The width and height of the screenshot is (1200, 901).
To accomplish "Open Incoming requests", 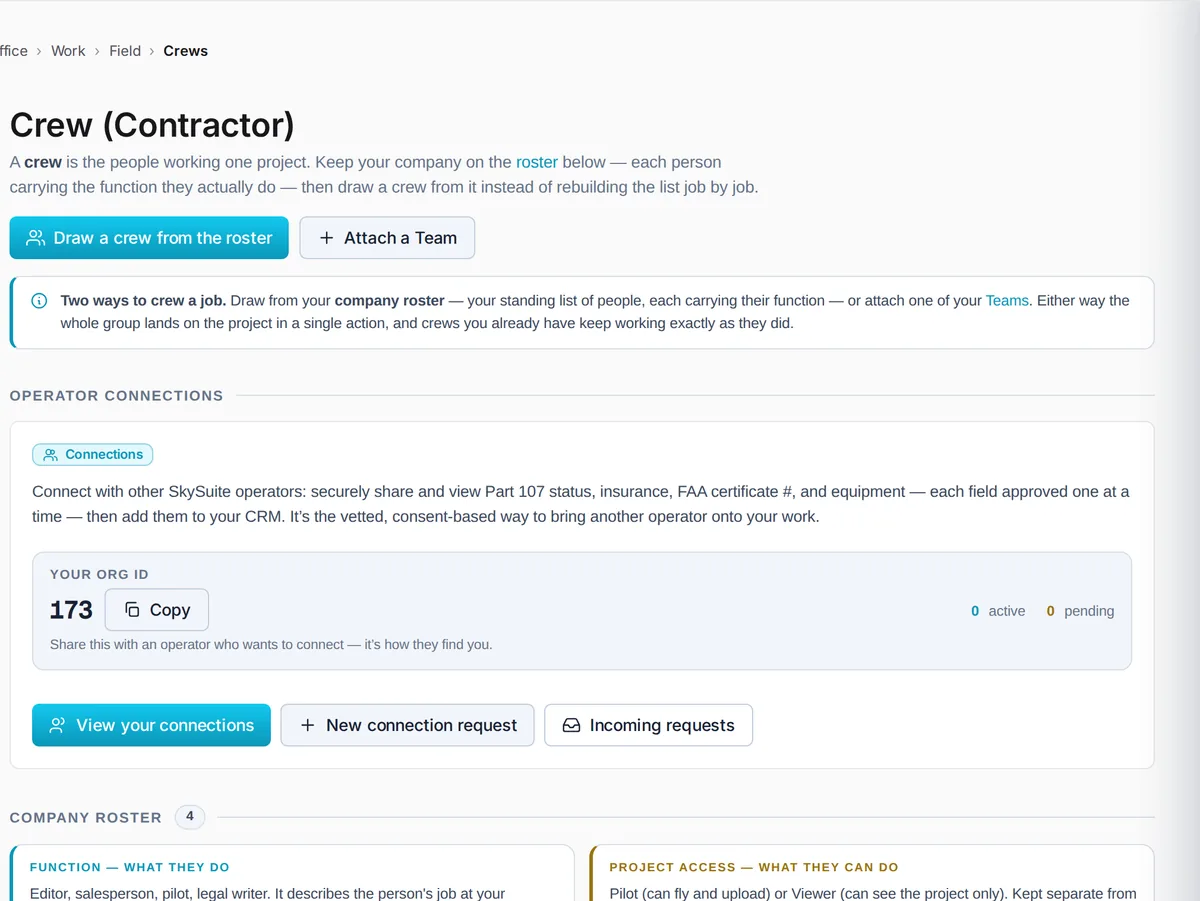I will 648,725.
